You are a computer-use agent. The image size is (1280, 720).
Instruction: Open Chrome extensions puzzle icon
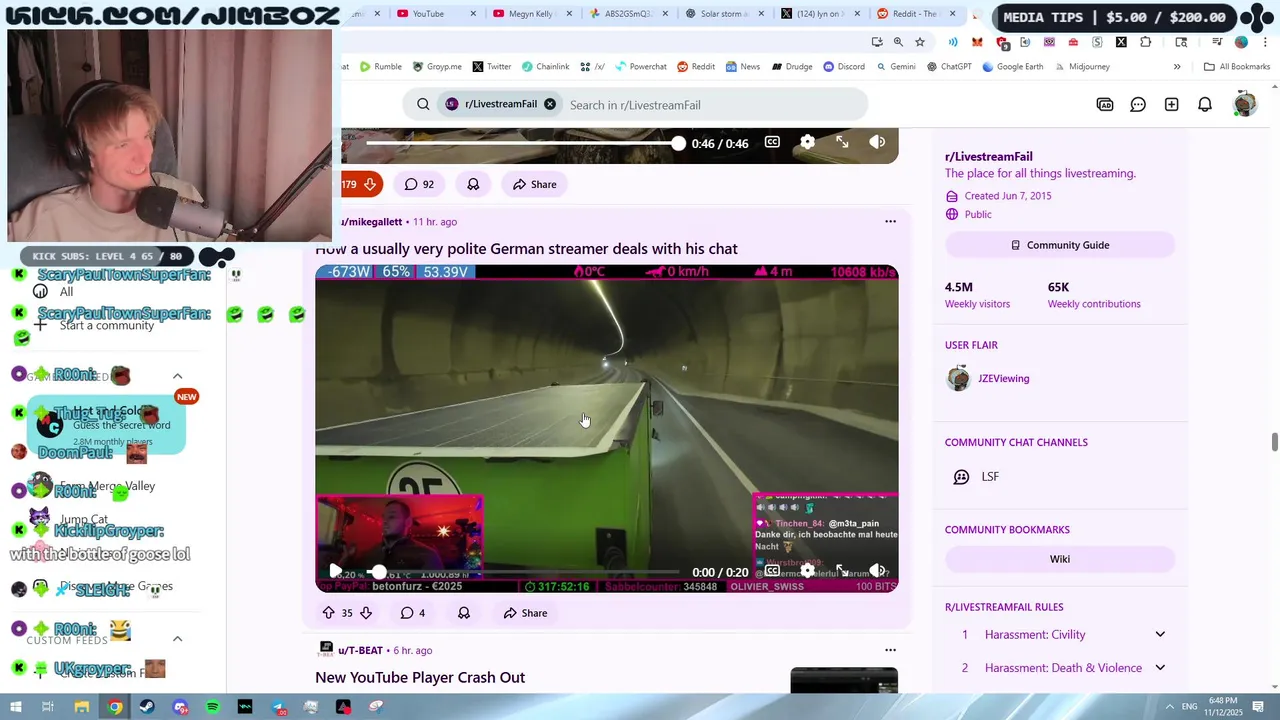coord(1145,42)
